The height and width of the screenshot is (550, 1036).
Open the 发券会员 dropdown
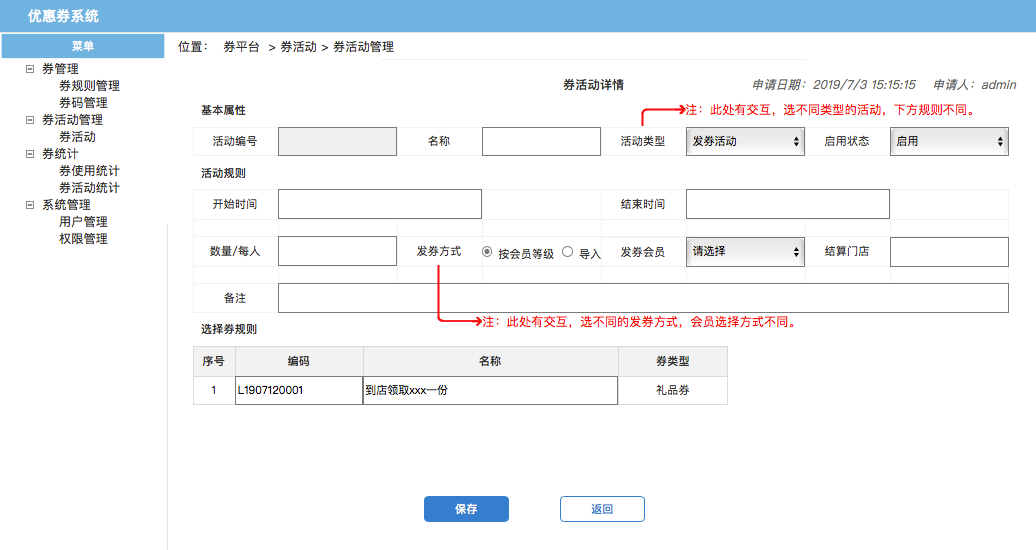pos(745,251)
